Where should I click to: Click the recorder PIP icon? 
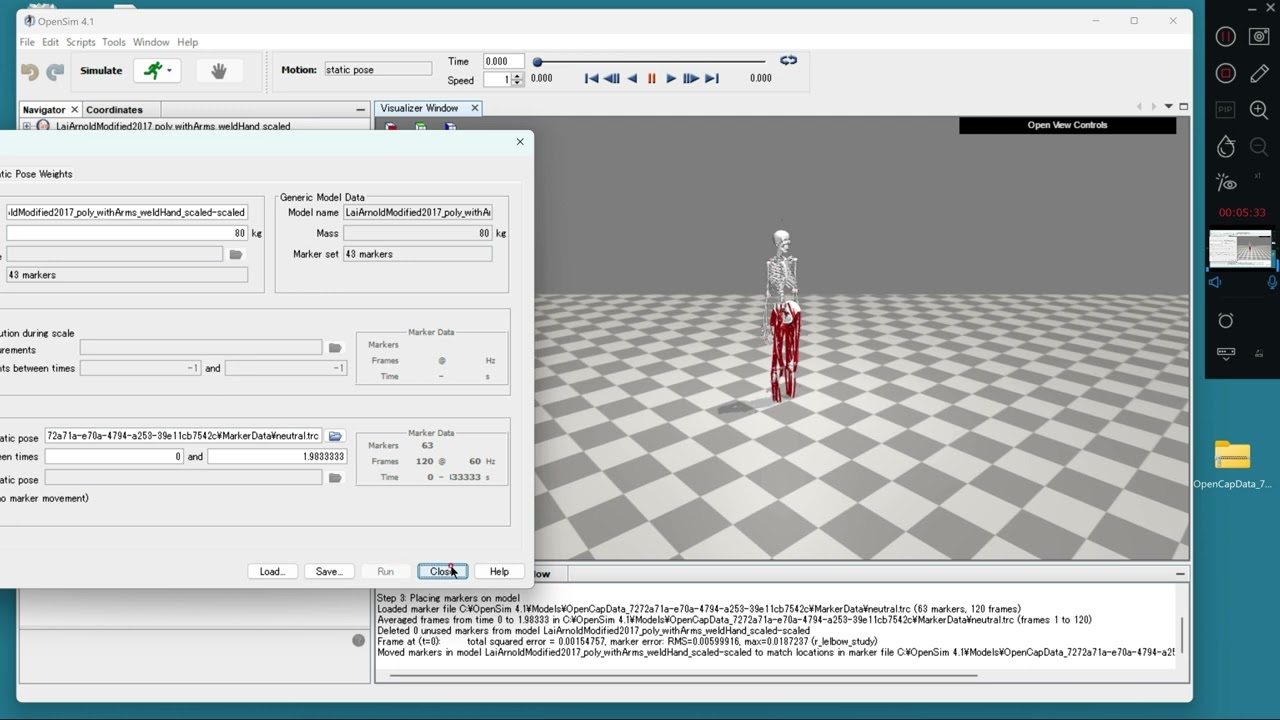pyautogui.click(x=1226, y=110)
